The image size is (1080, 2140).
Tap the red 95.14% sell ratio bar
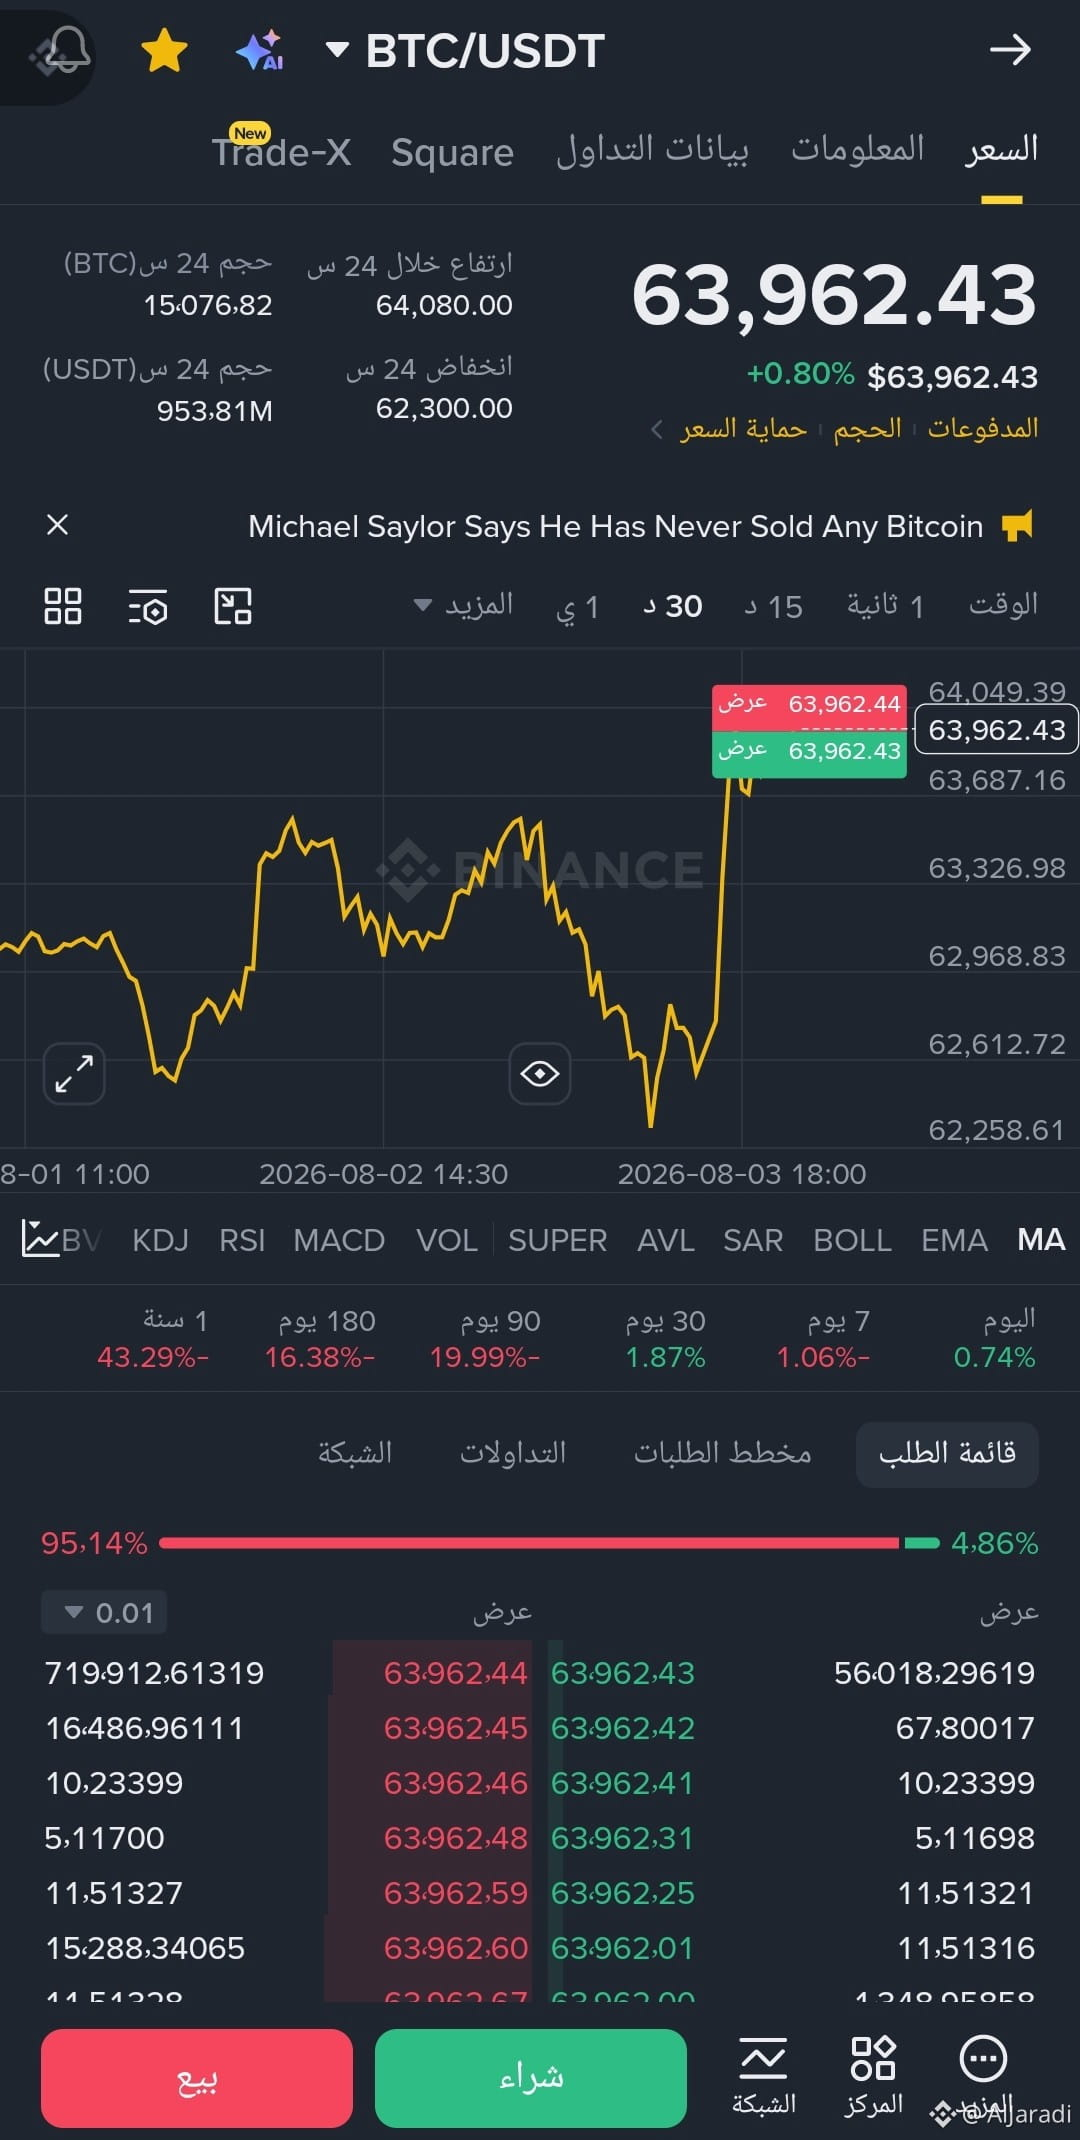[x=529, y=1543]
